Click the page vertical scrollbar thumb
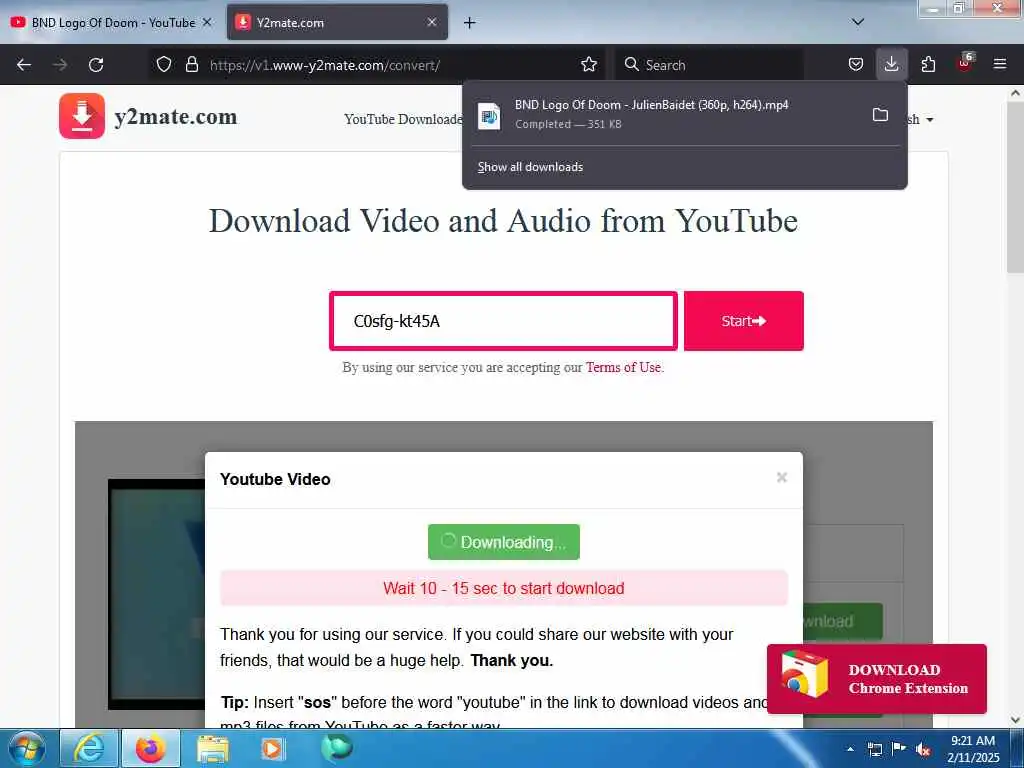The image size is (1024, 768). 1016,189
